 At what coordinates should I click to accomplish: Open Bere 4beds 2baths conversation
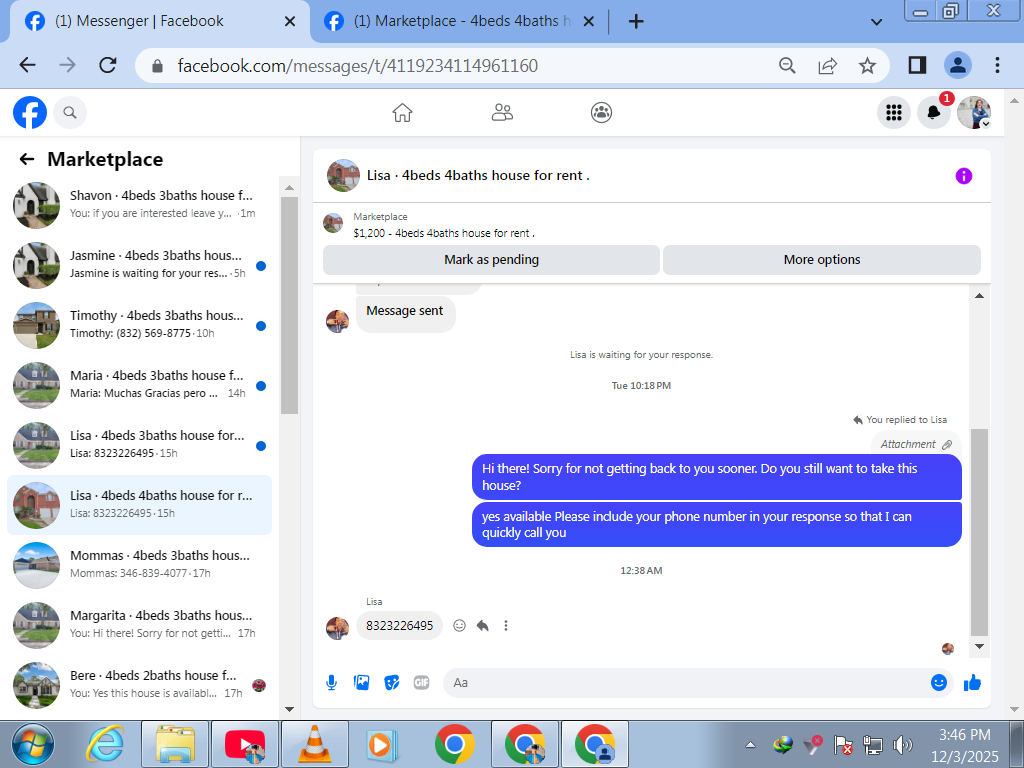tap(139, 686)
